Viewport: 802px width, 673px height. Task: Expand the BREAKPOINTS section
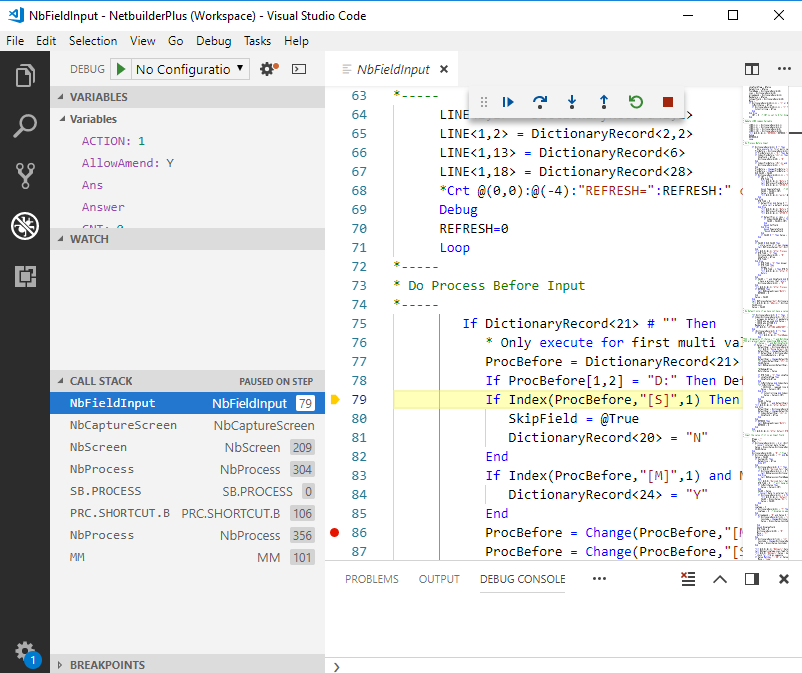pyautogui.click(x=187, y=664)
